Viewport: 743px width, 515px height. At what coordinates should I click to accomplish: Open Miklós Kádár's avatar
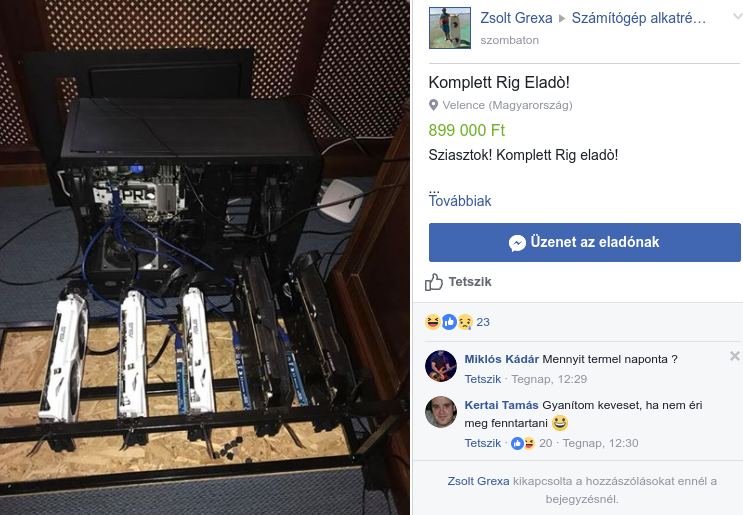tap(441, 366)
